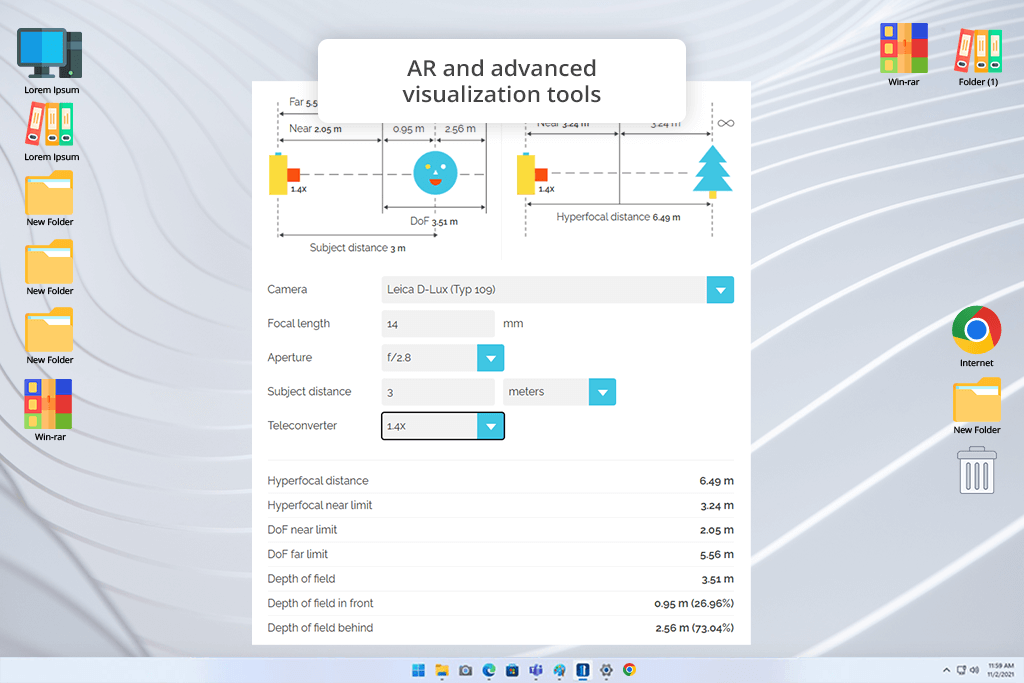
Task: Expand the Aperture f/2.8 dropdown
Action: tap(490, 358)
